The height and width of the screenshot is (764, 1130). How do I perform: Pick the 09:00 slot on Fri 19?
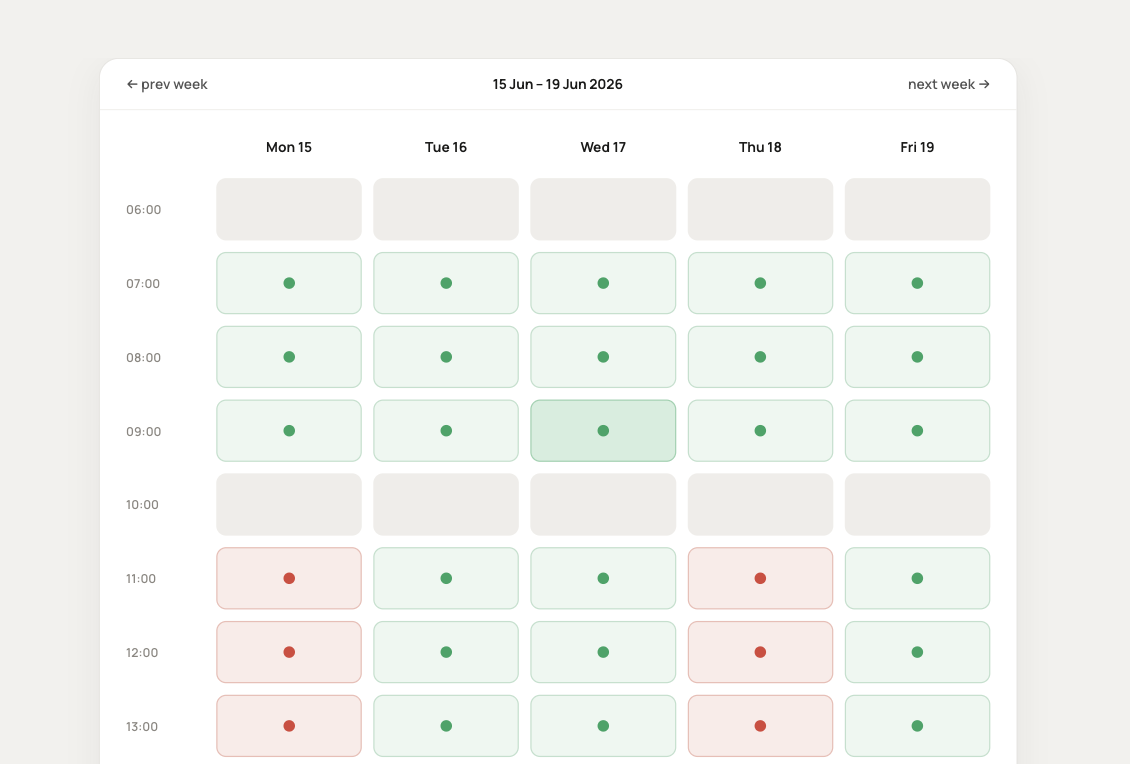coord(917,431)
